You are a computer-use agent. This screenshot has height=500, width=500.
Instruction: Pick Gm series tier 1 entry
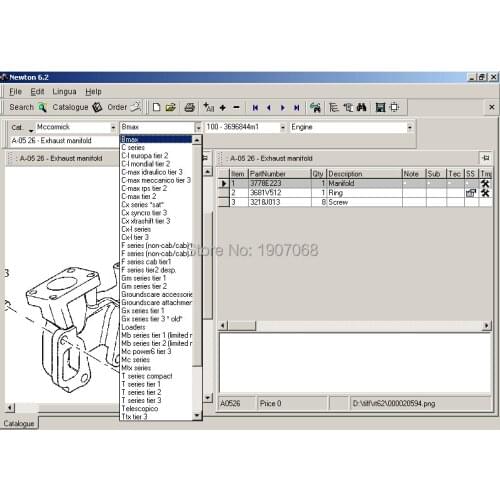156,278
